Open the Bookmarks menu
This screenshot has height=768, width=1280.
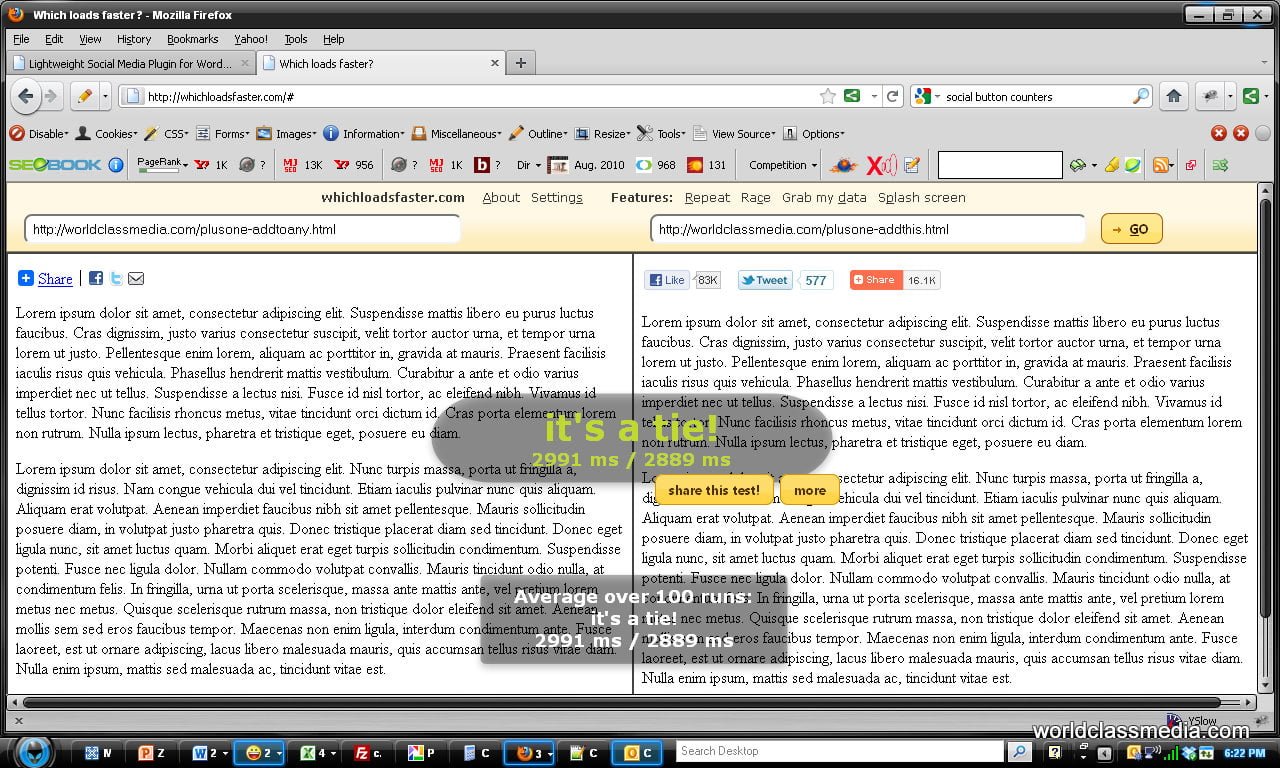pos(192,39)
